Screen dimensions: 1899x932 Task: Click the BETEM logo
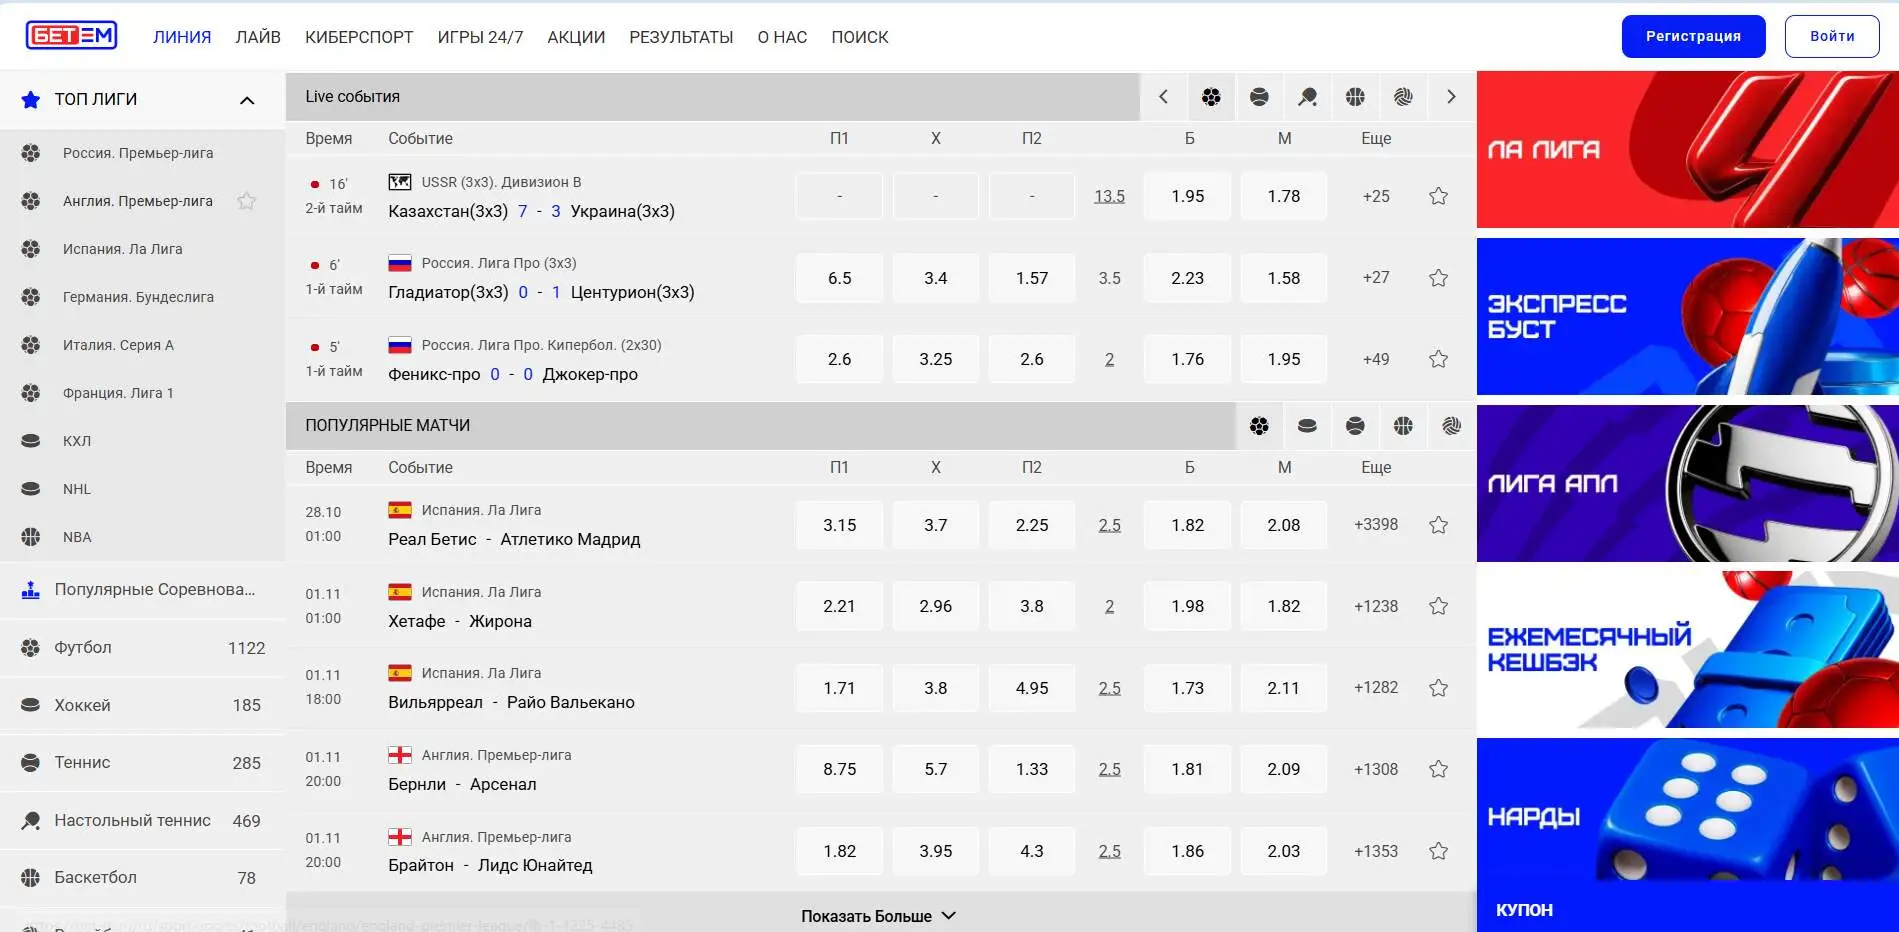click(x=71, y=36)
